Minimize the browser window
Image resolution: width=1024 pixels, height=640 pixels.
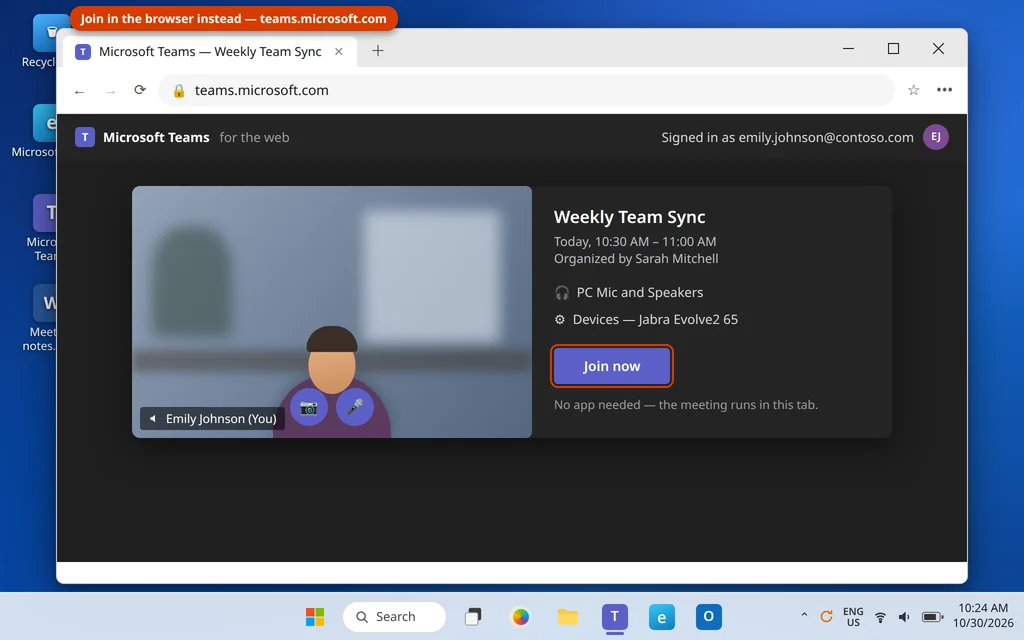848,48
